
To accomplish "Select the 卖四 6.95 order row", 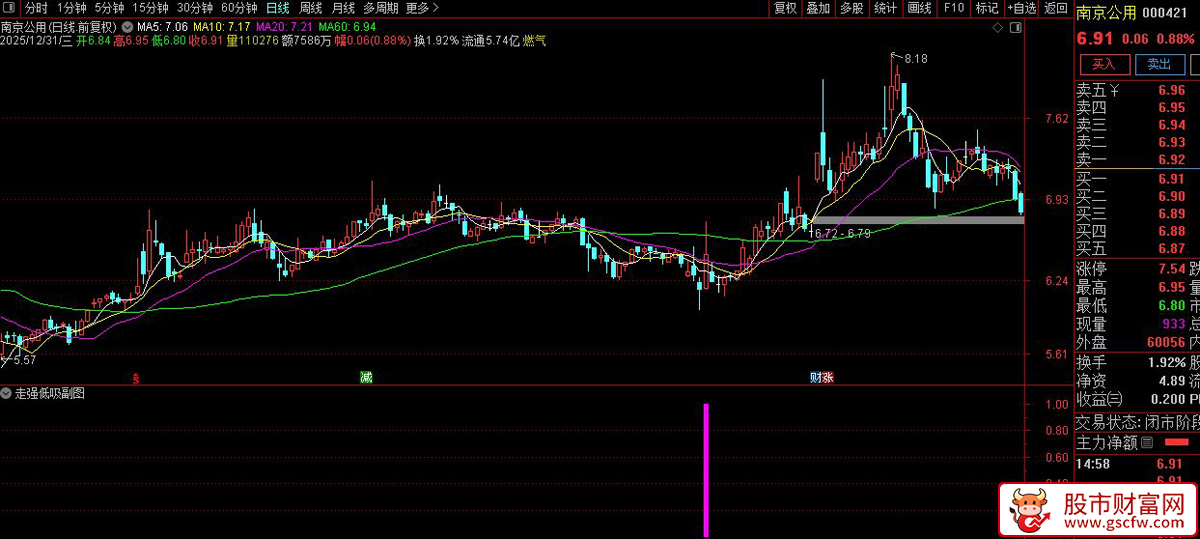I will (x=1137, y=107).
